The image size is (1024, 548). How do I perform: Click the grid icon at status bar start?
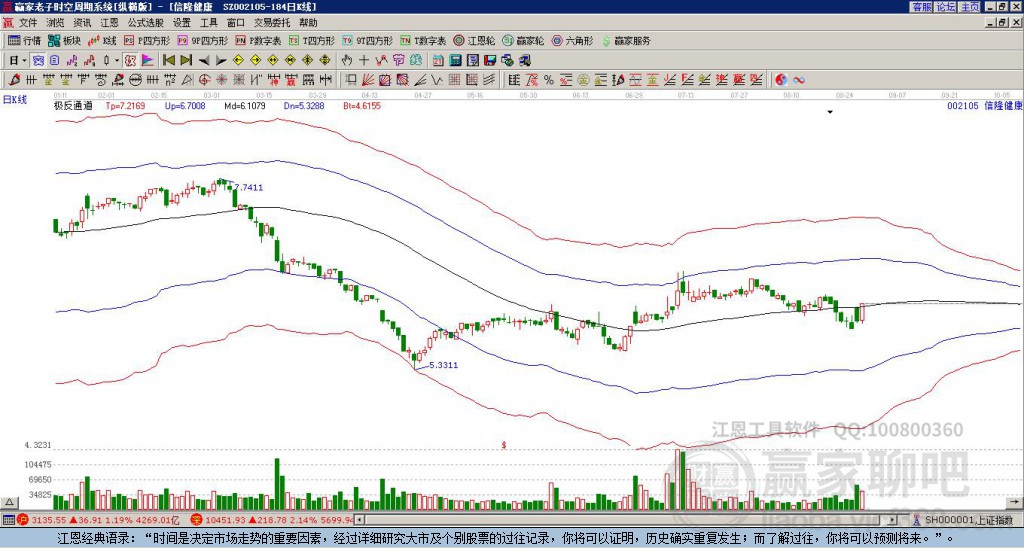tap(8, 520)
